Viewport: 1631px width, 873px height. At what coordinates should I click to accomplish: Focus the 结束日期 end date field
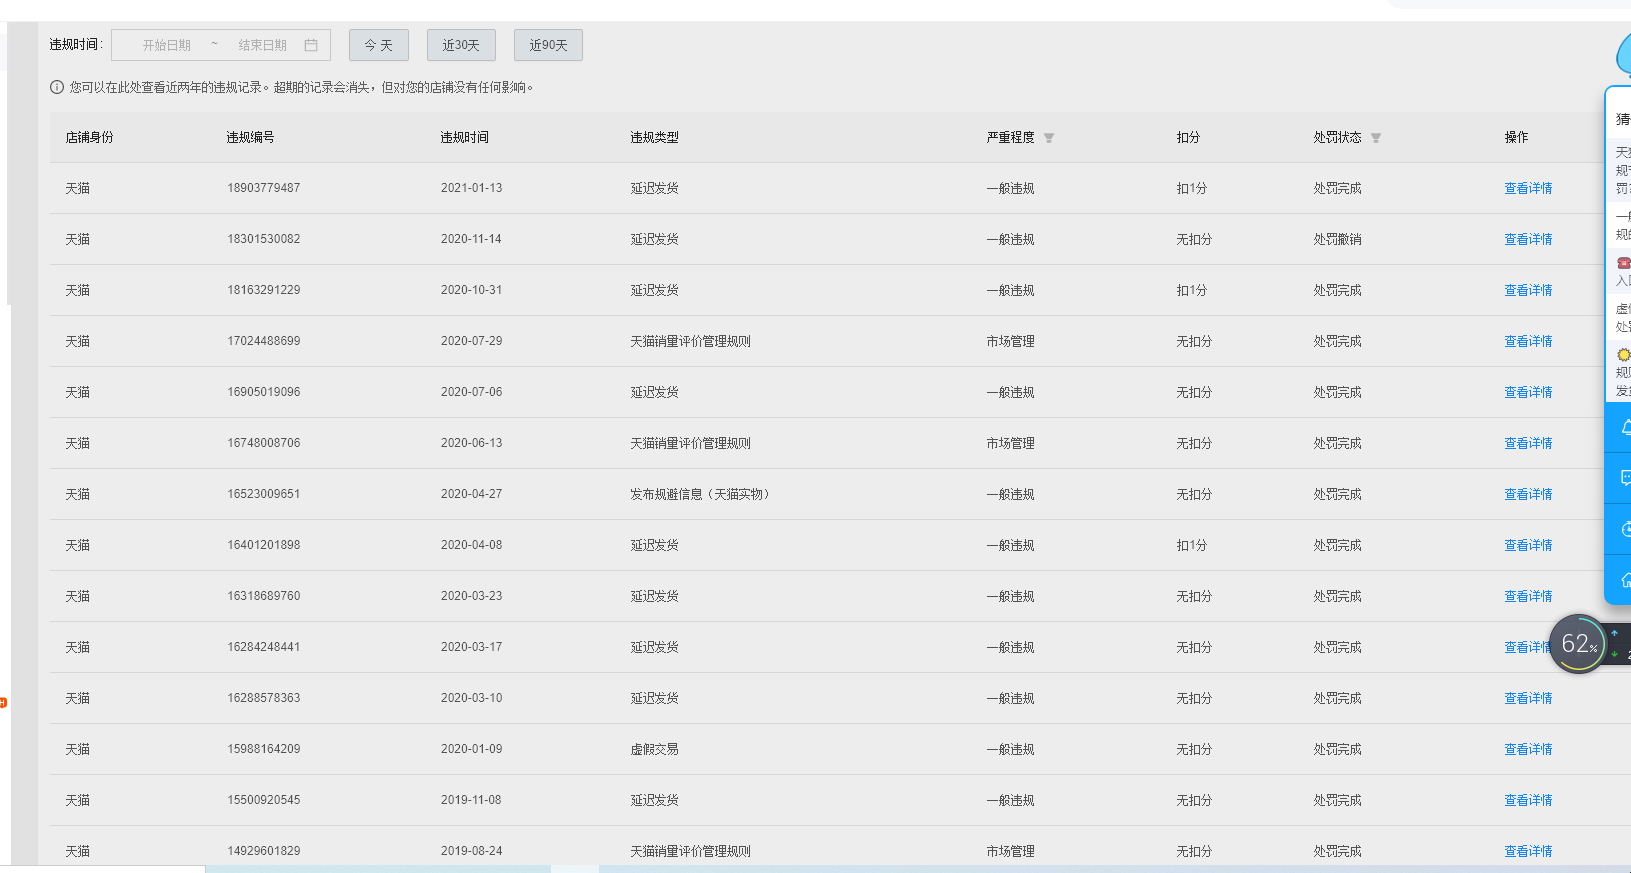[262, 45]
